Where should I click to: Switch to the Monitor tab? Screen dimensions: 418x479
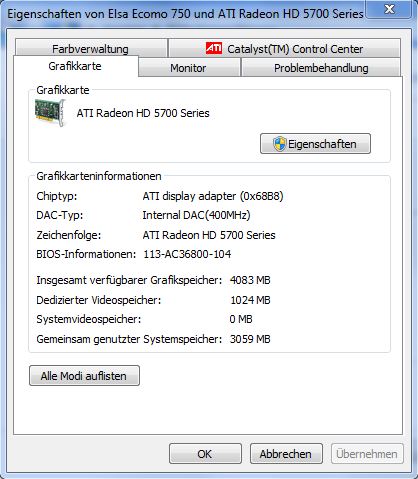[189, 68]
